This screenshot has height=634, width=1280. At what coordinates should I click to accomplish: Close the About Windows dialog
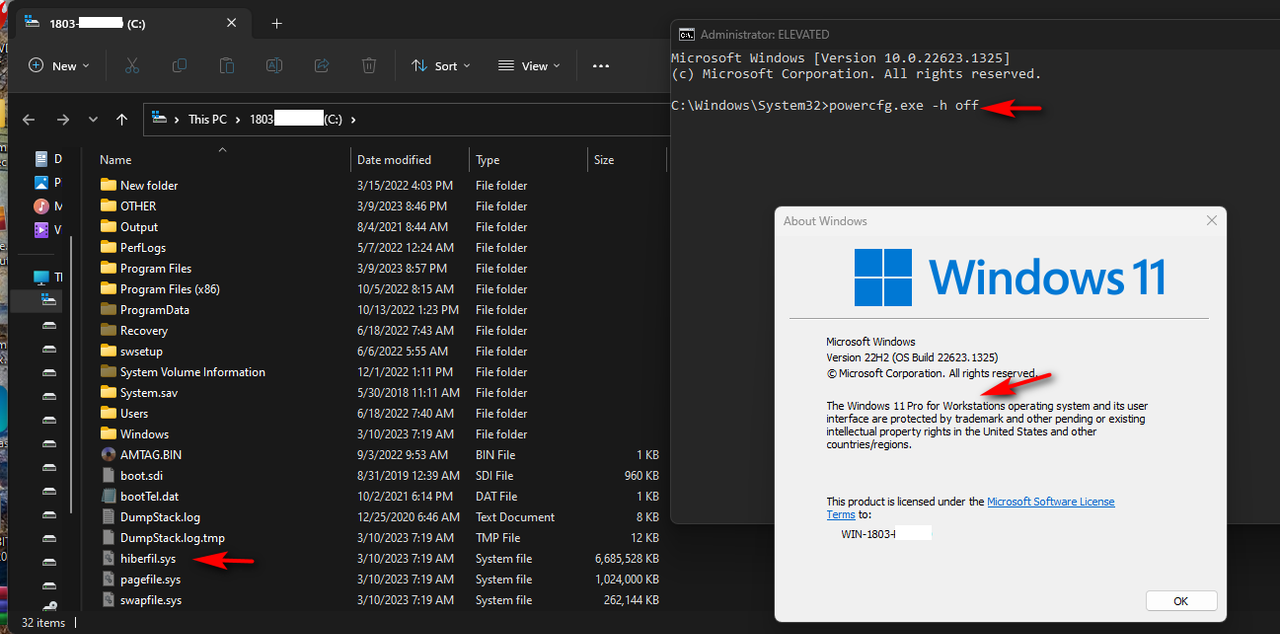pyautogui.click(x=1211, y=221)
